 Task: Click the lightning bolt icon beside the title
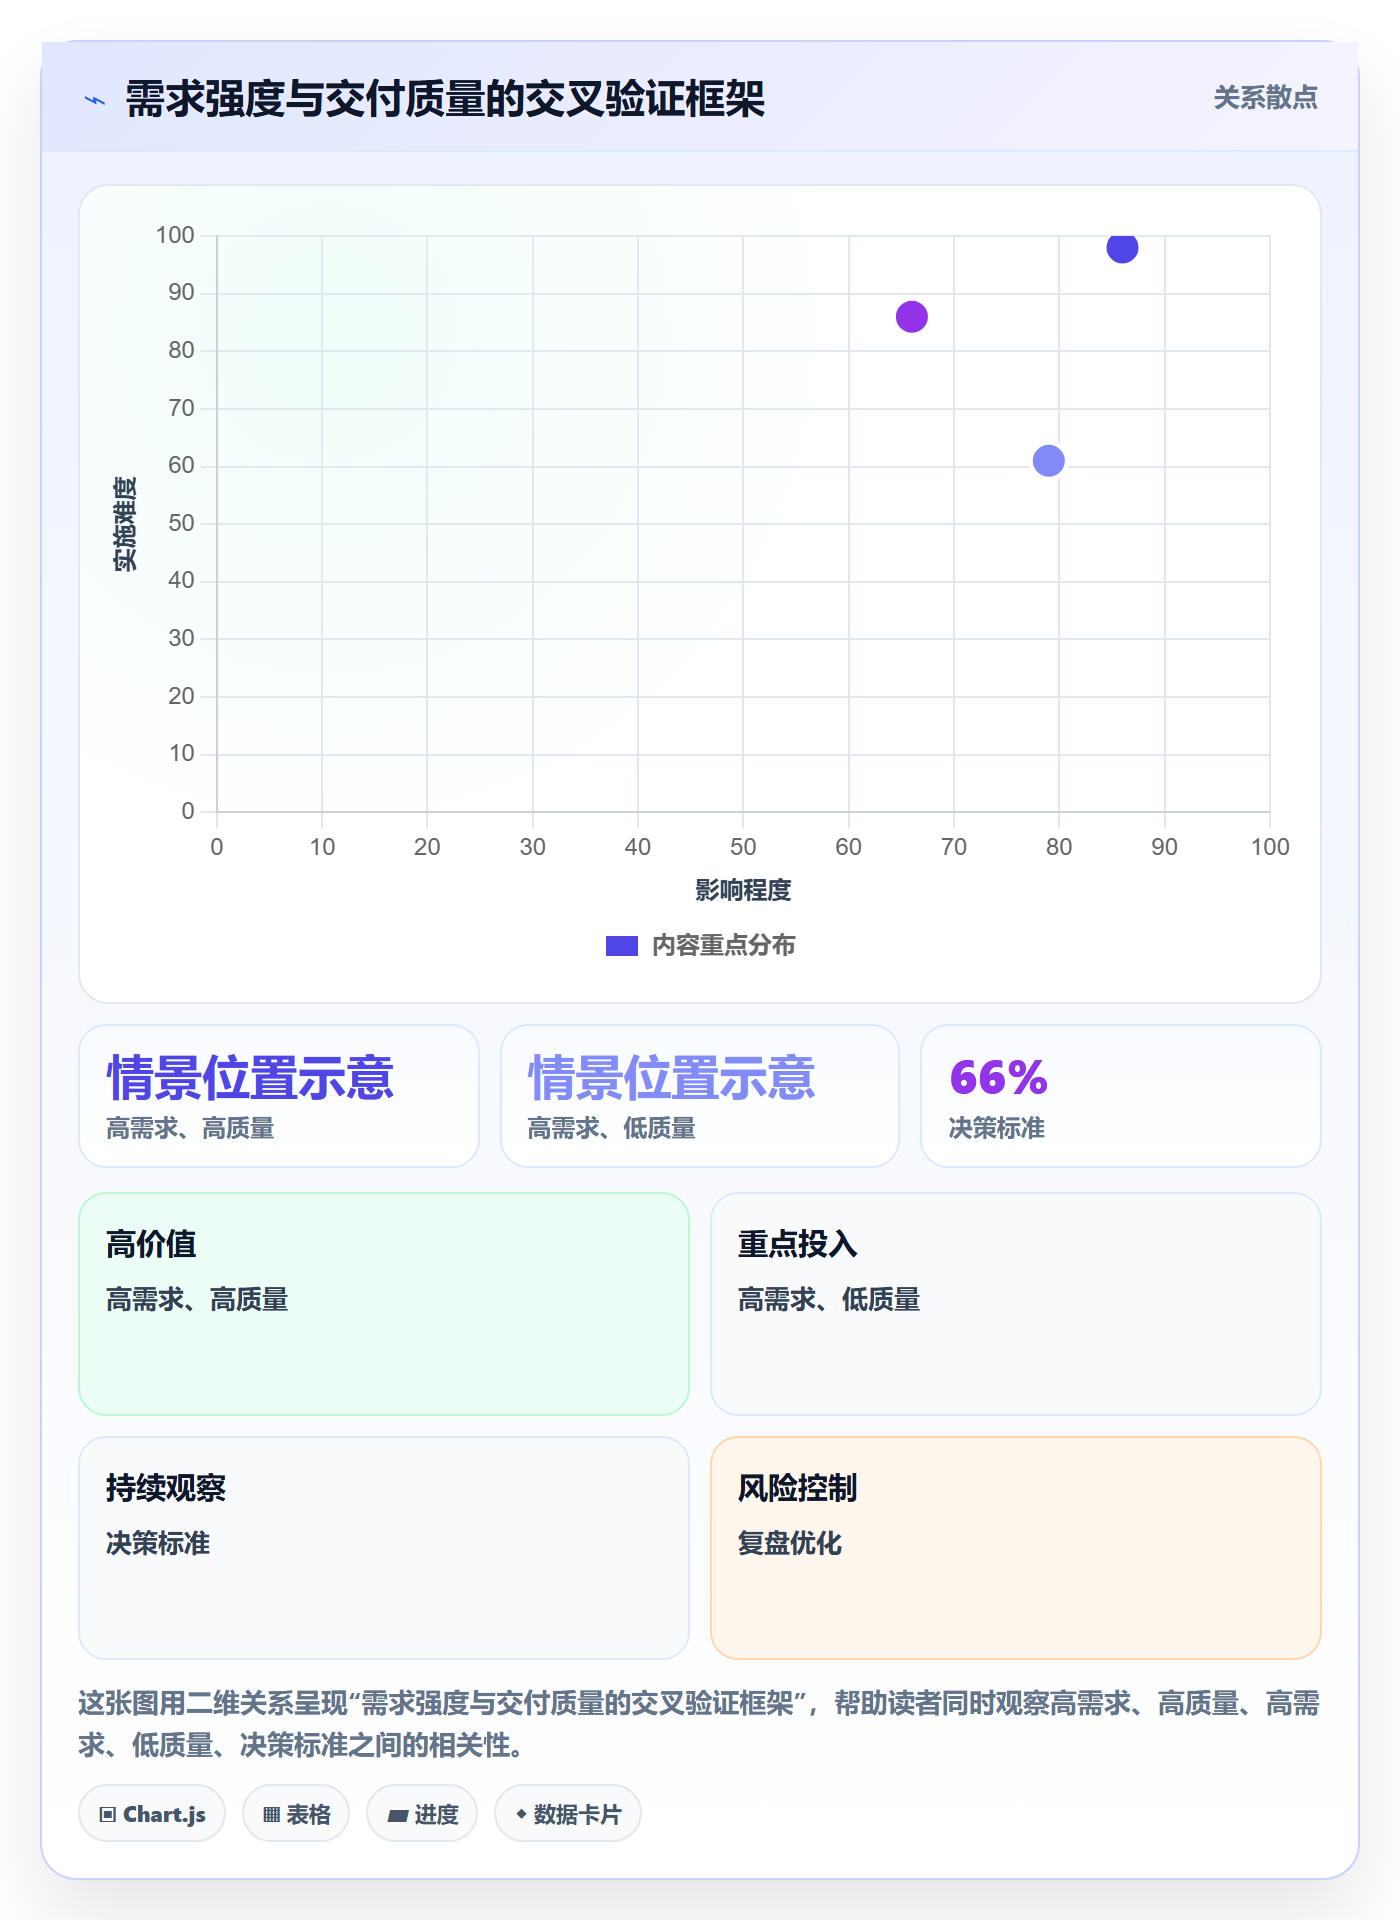(95, 100)
